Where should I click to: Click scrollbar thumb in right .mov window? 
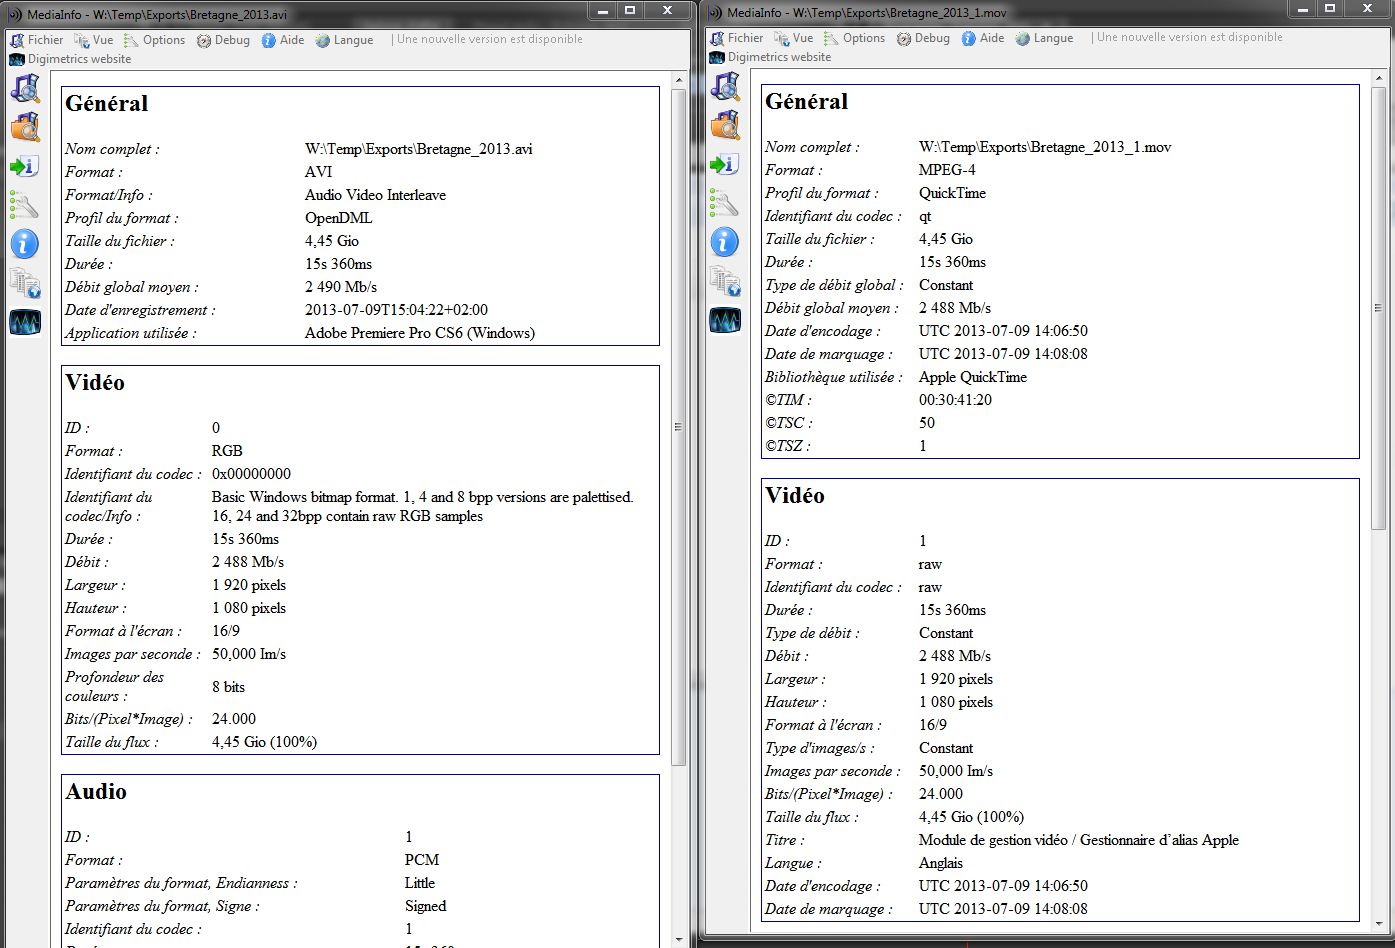point(1378,308)
